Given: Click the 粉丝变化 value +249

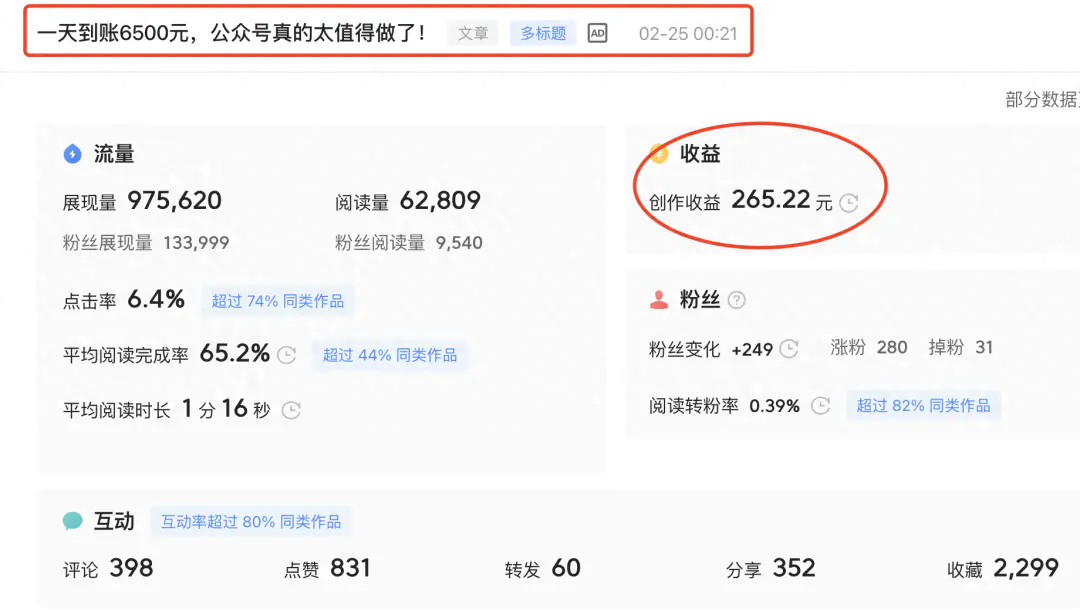Looking at the screenshot, I should pyautogui.click(x=752, y=349).
